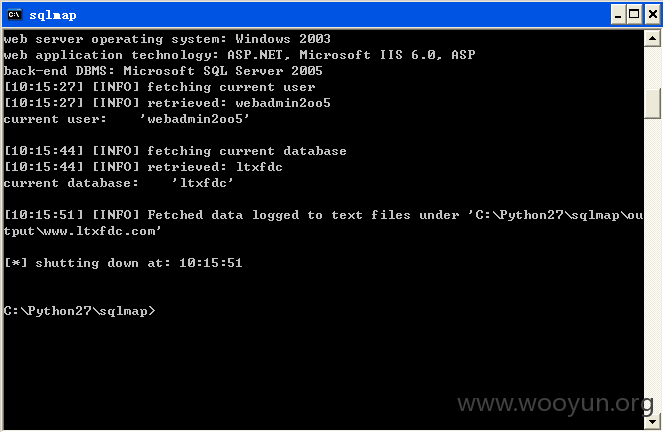
Task: Click the tput\www.ltxfdc.com path text
Action: pyautogui.click(x=82, y=231)
